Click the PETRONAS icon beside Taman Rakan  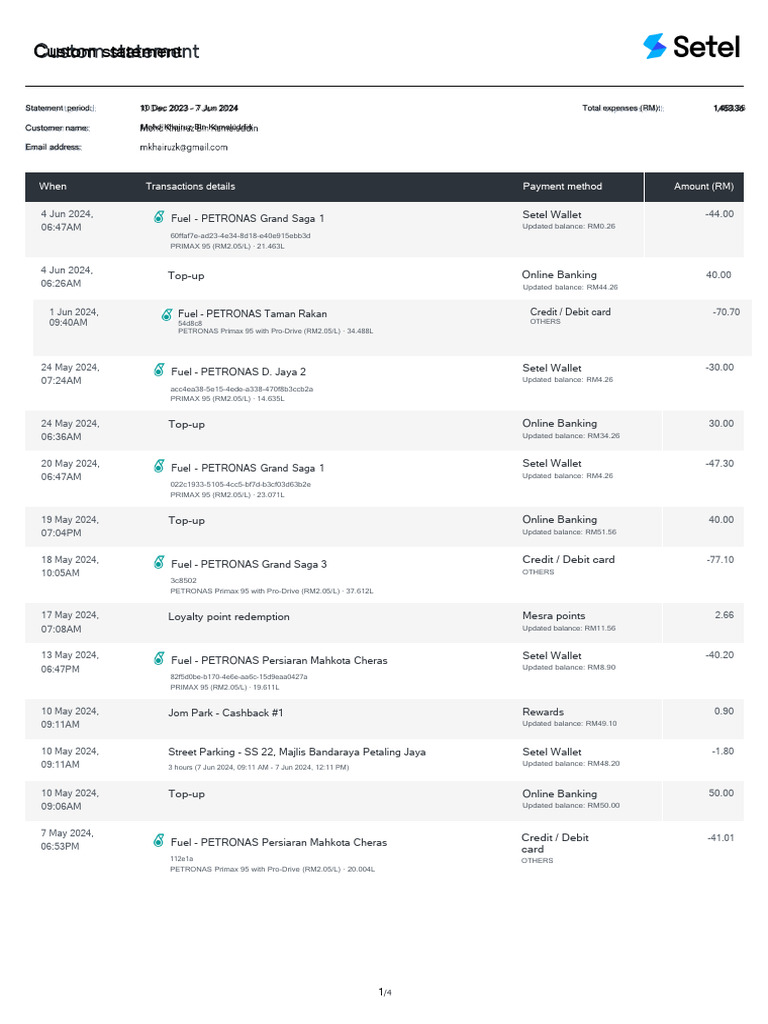click(167, 314)
